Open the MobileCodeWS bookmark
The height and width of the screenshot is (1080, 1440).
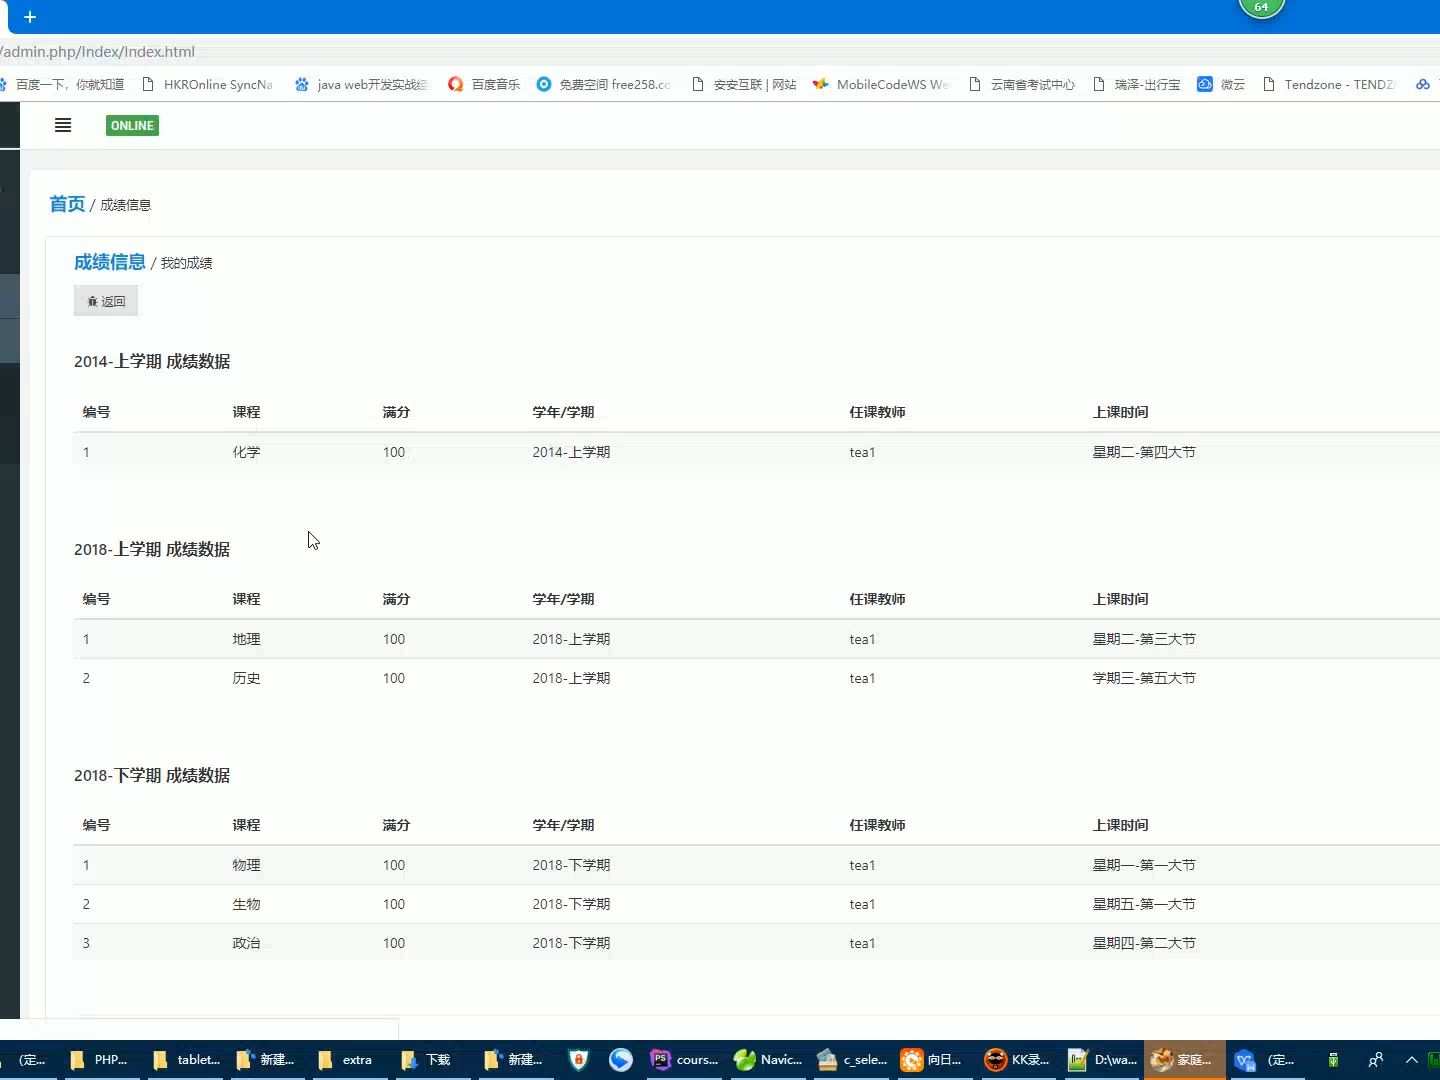pyautogui.click(x=881, y=84)
